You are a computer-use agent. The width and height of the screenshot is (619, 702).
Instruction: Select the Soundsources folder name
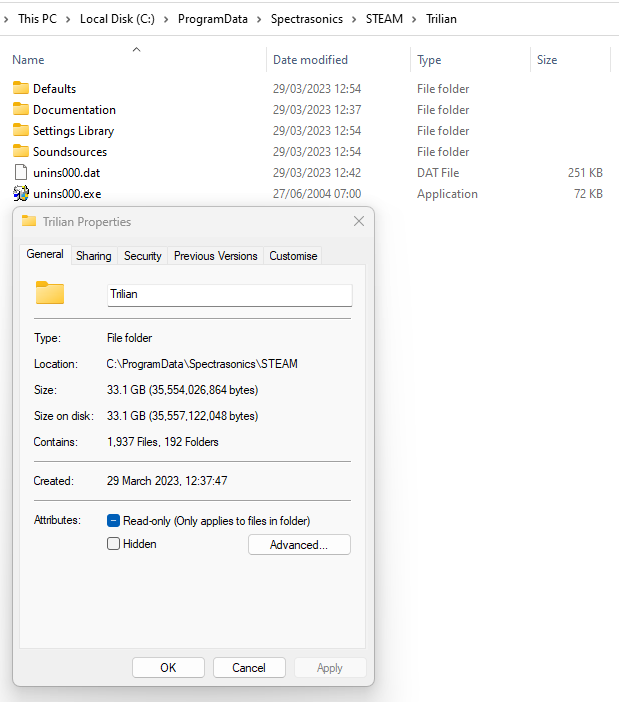pos(70,152)
